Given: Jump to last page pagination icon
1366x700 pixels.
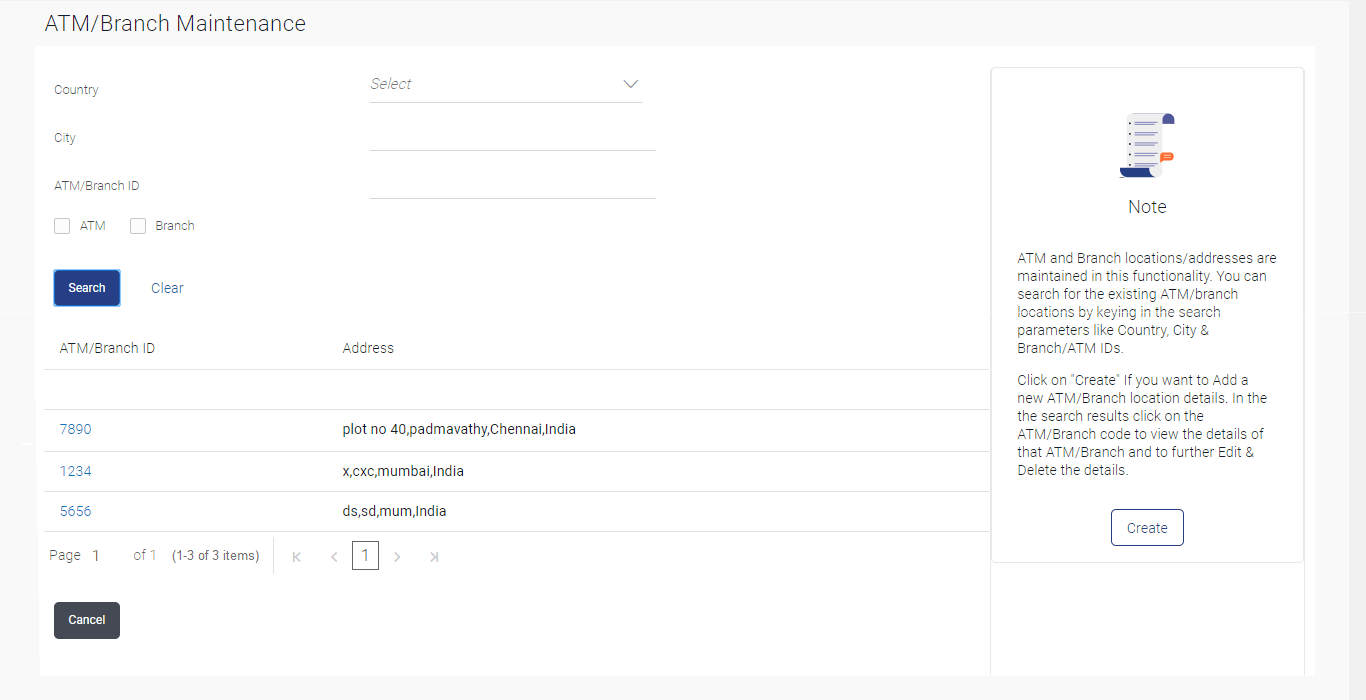Looking at the screenshot, I should [434, 557].
